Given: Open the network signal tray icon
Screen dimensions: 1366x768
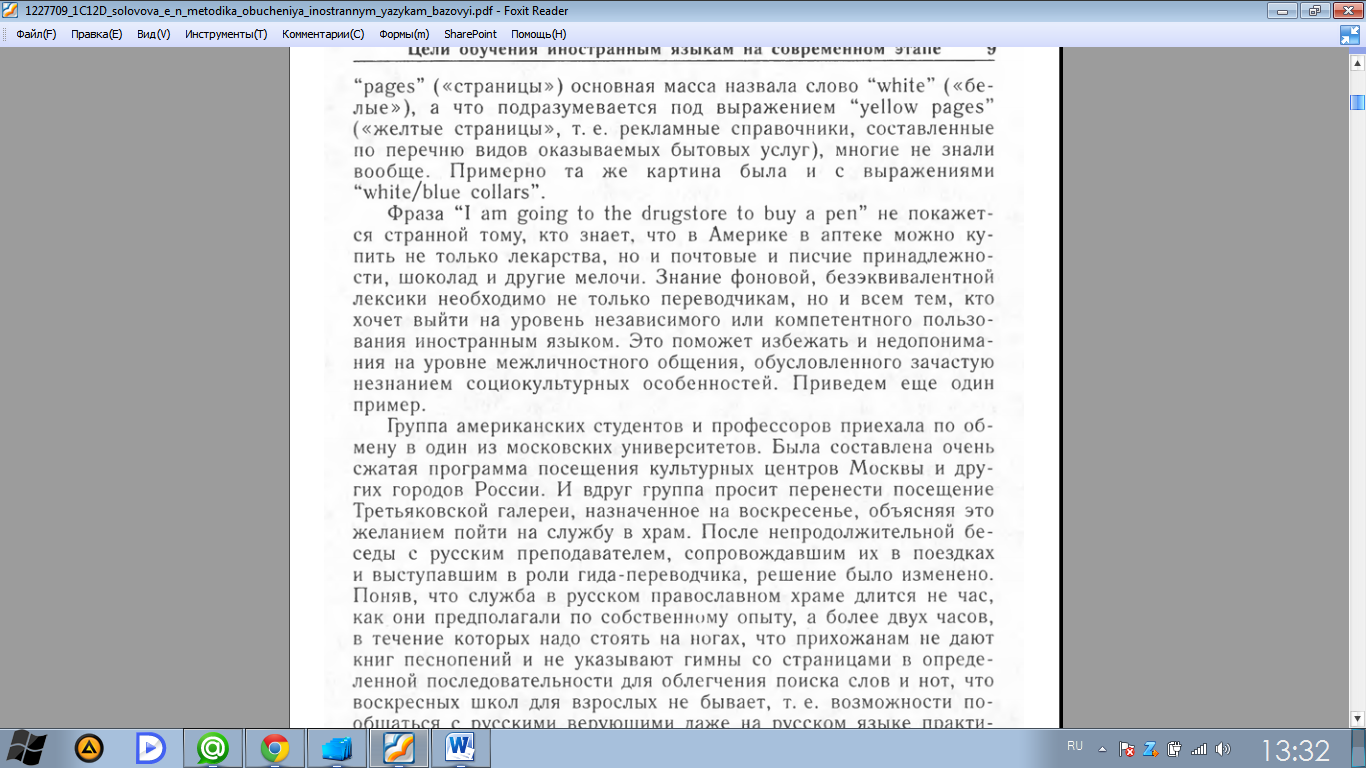Looking at the screenshot, I should 1199,748.
